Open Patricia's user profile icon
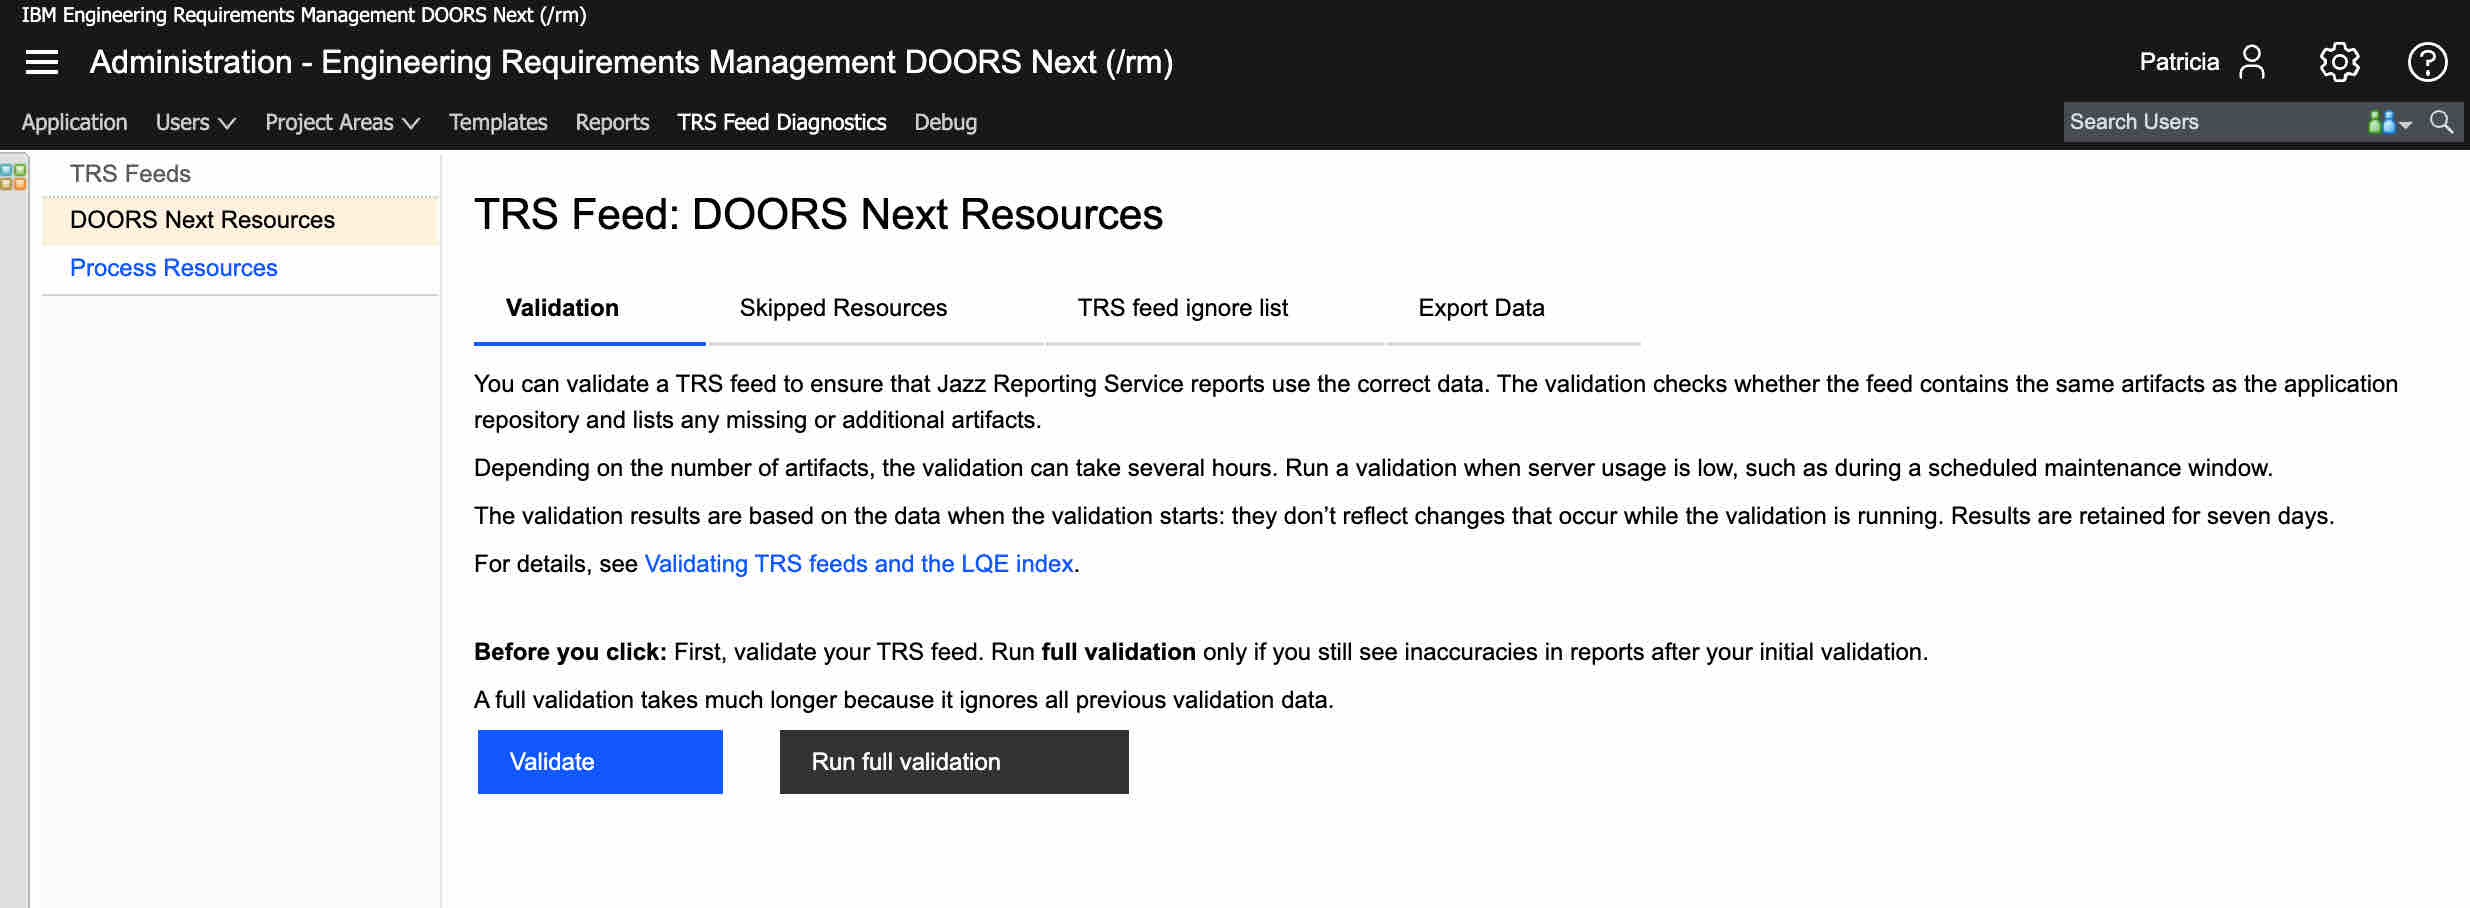Image resolution: width=2470 pixels, height=908 pixels. tap(2252, 62)
